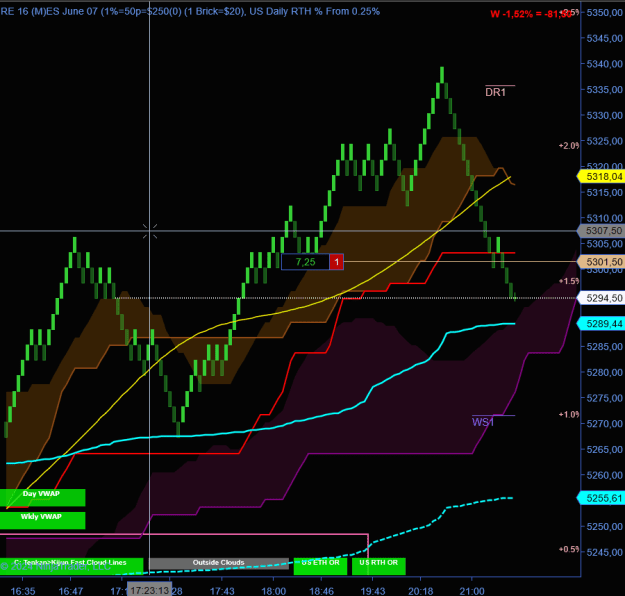Click the cyan 5289,44 VWAP price marker

(x=601, y=324)
